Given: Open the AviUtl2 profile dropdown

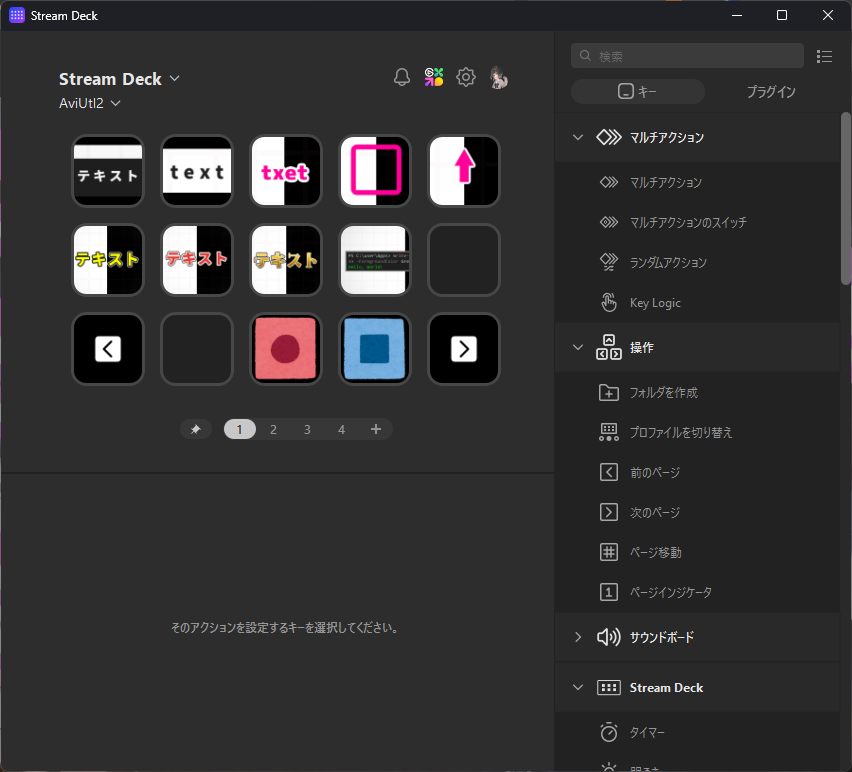Looking at the screenshot, I should coord(90,103).
